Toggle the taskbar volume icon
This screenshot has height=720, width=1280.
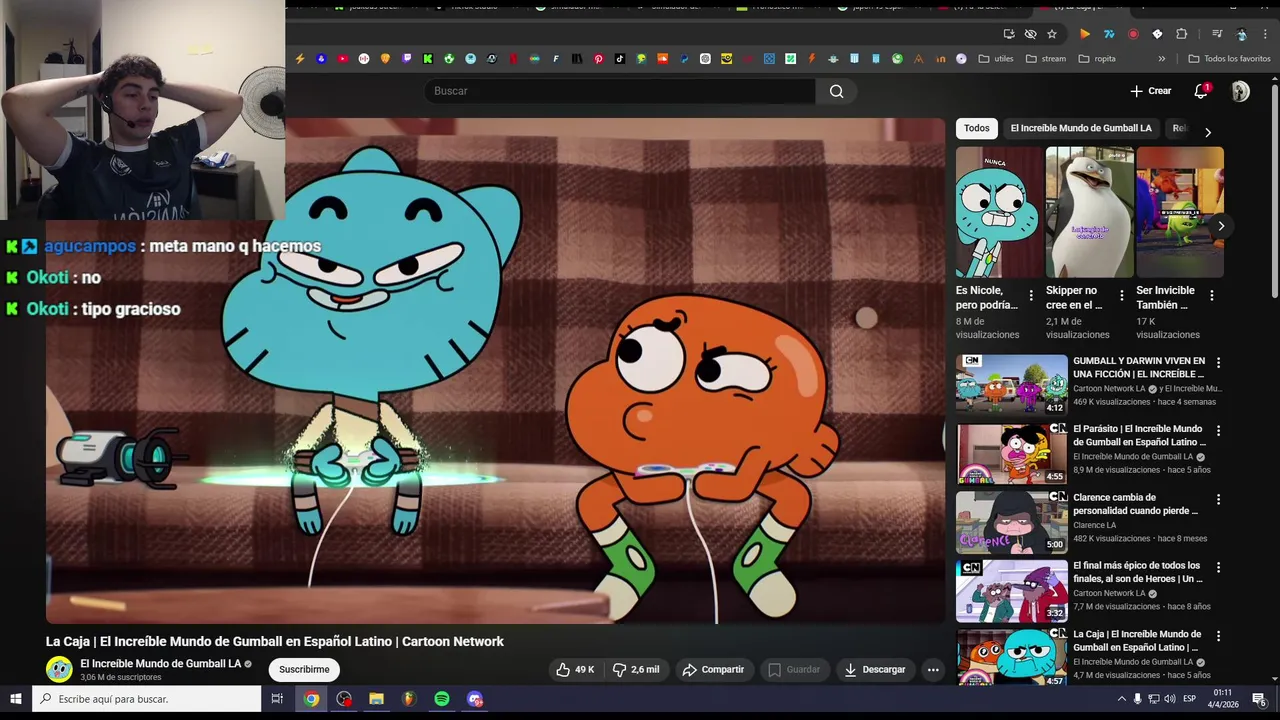[x=1170, y=699]
